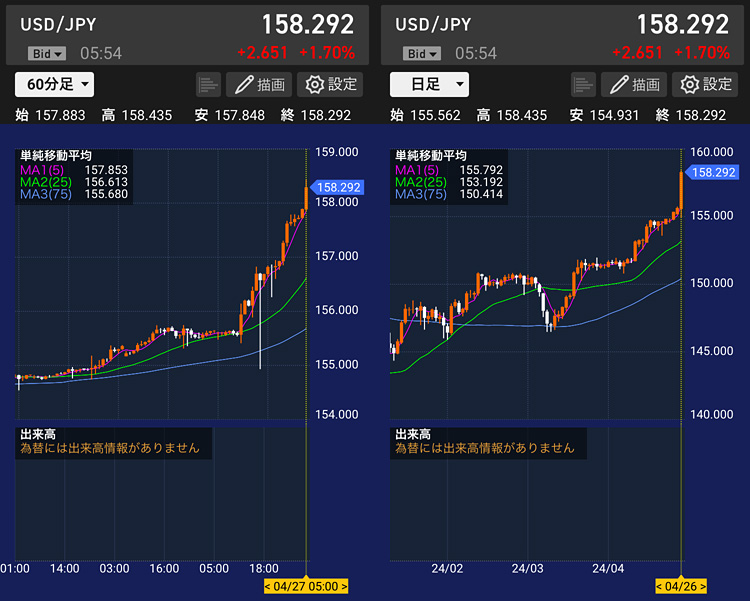The height and width of the screenshot is (601, 750).
Task: Click MA3(75) label 155.680 in left legend
Action: pos(74,194)
